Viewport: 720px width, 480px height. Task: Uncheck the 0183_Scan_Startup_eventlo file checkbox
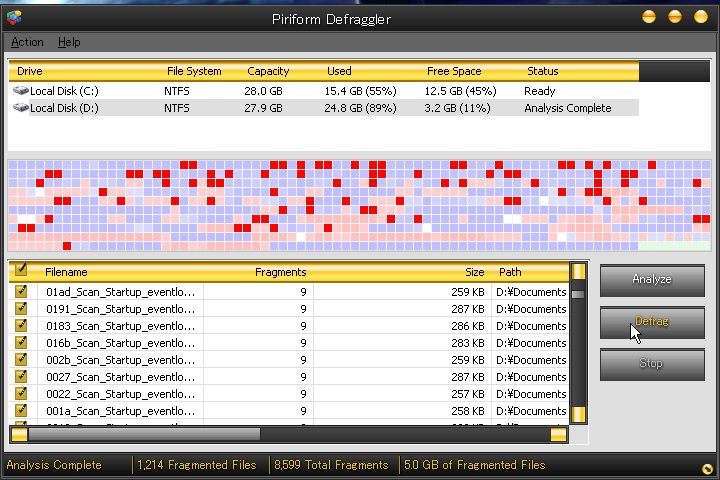point(21,325)
